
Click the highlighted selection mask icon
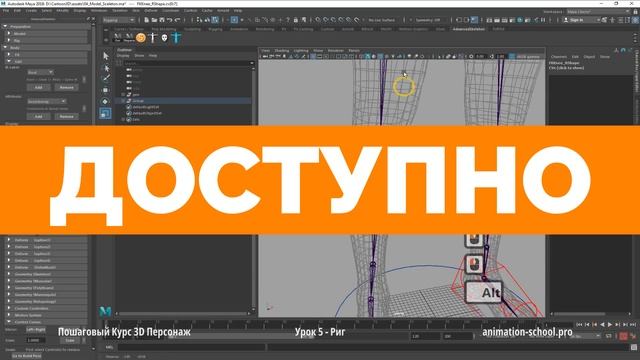tap(234, 20)
